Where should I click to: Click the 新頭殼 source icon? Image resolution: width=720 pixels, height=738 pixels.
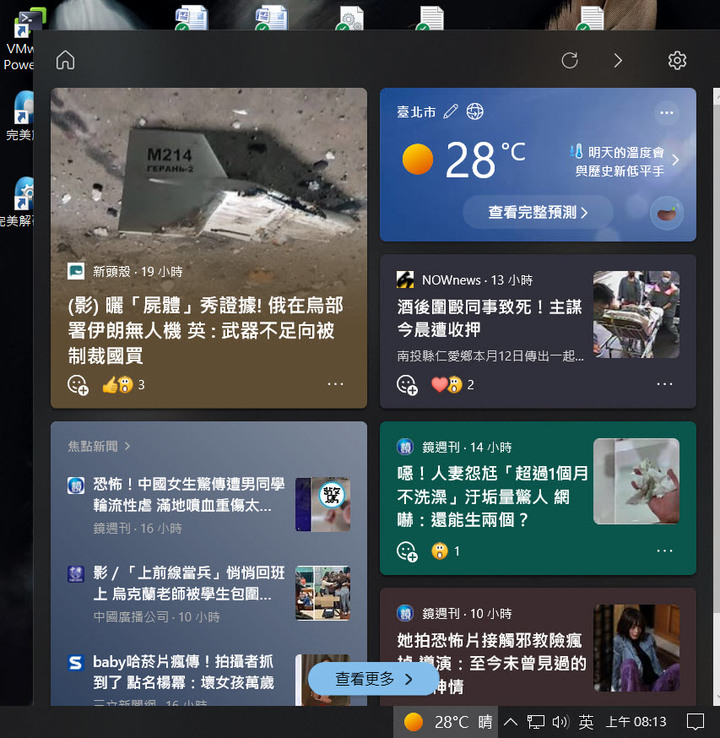tap(76, 271)
